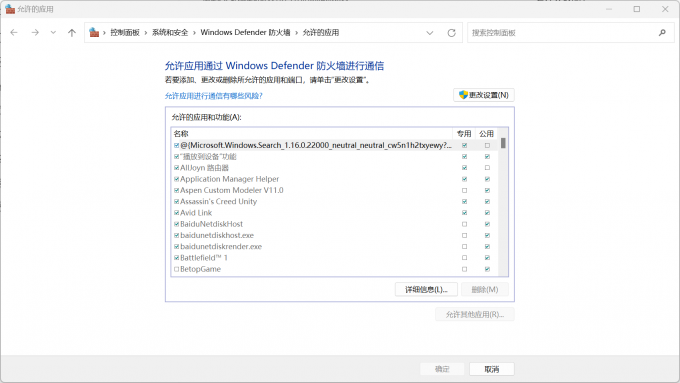The height and width of the screenshot is (383, 680).
Task: Select the Avid Link entry
Action: pyautogui.click(x=335, y=213)
